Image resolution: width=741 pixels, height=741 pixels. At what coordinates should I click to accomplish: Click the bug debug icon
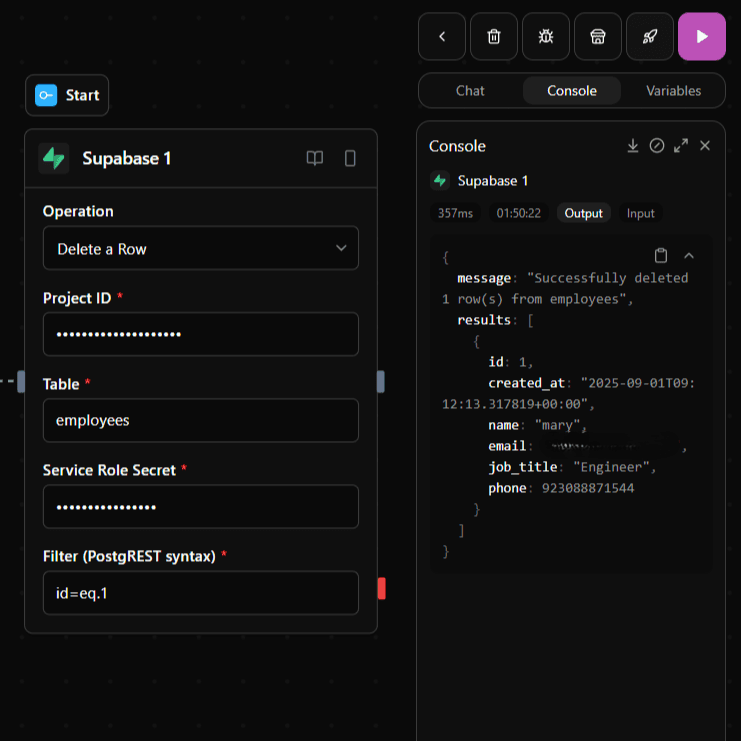[545, 37]
